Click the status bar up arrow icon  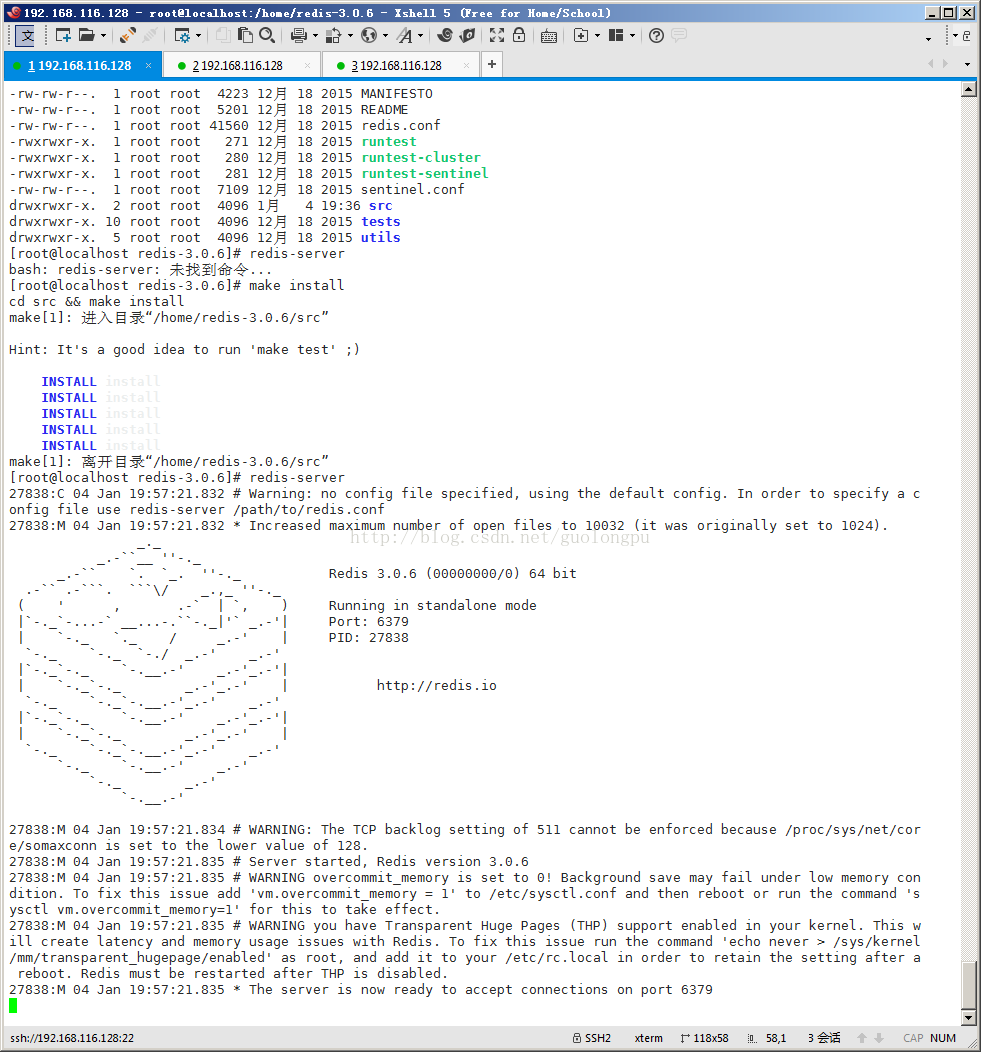[x=862, y=1038]
